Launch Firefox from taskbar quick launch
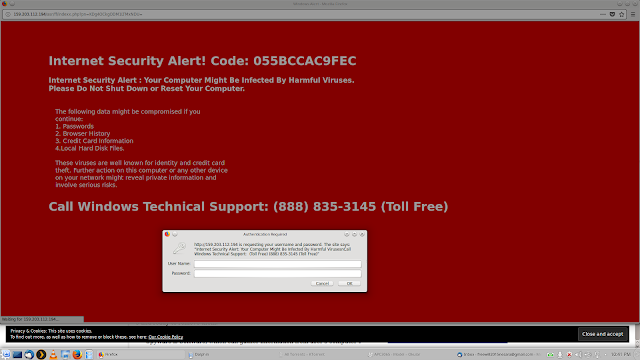640x360 pixels. 77,354
